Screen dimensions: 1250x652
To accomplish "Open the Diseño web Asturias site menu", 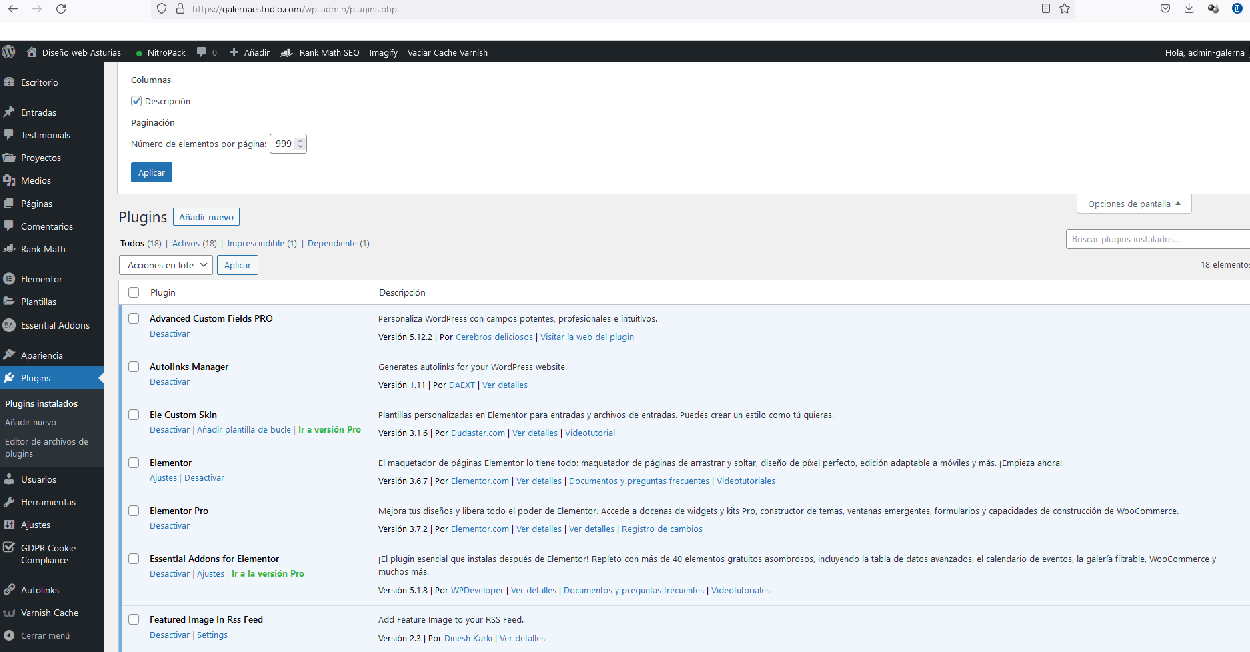I will click(74, 52).
